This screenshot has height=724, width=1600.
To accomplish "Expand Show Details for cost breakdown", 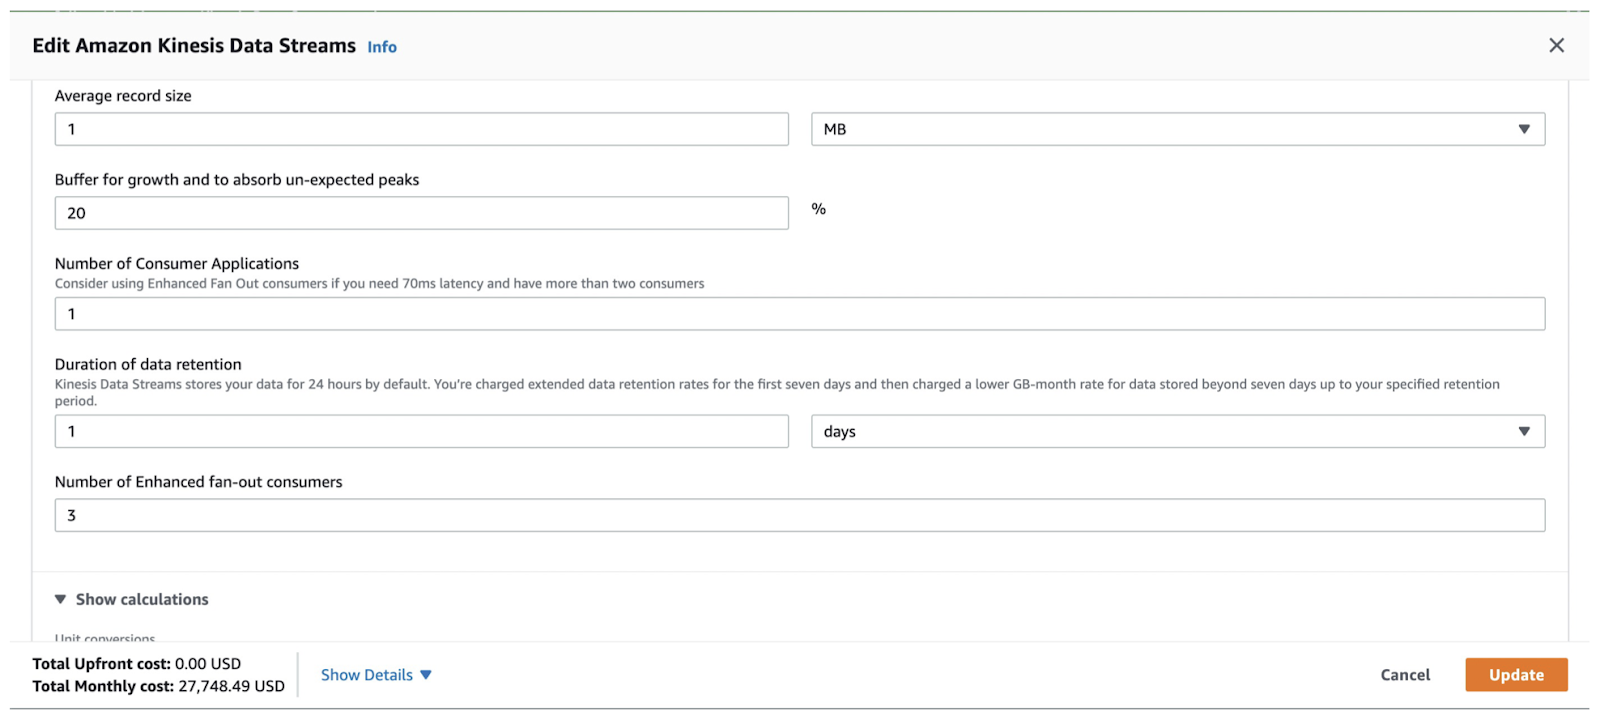I will coord(376,675).
